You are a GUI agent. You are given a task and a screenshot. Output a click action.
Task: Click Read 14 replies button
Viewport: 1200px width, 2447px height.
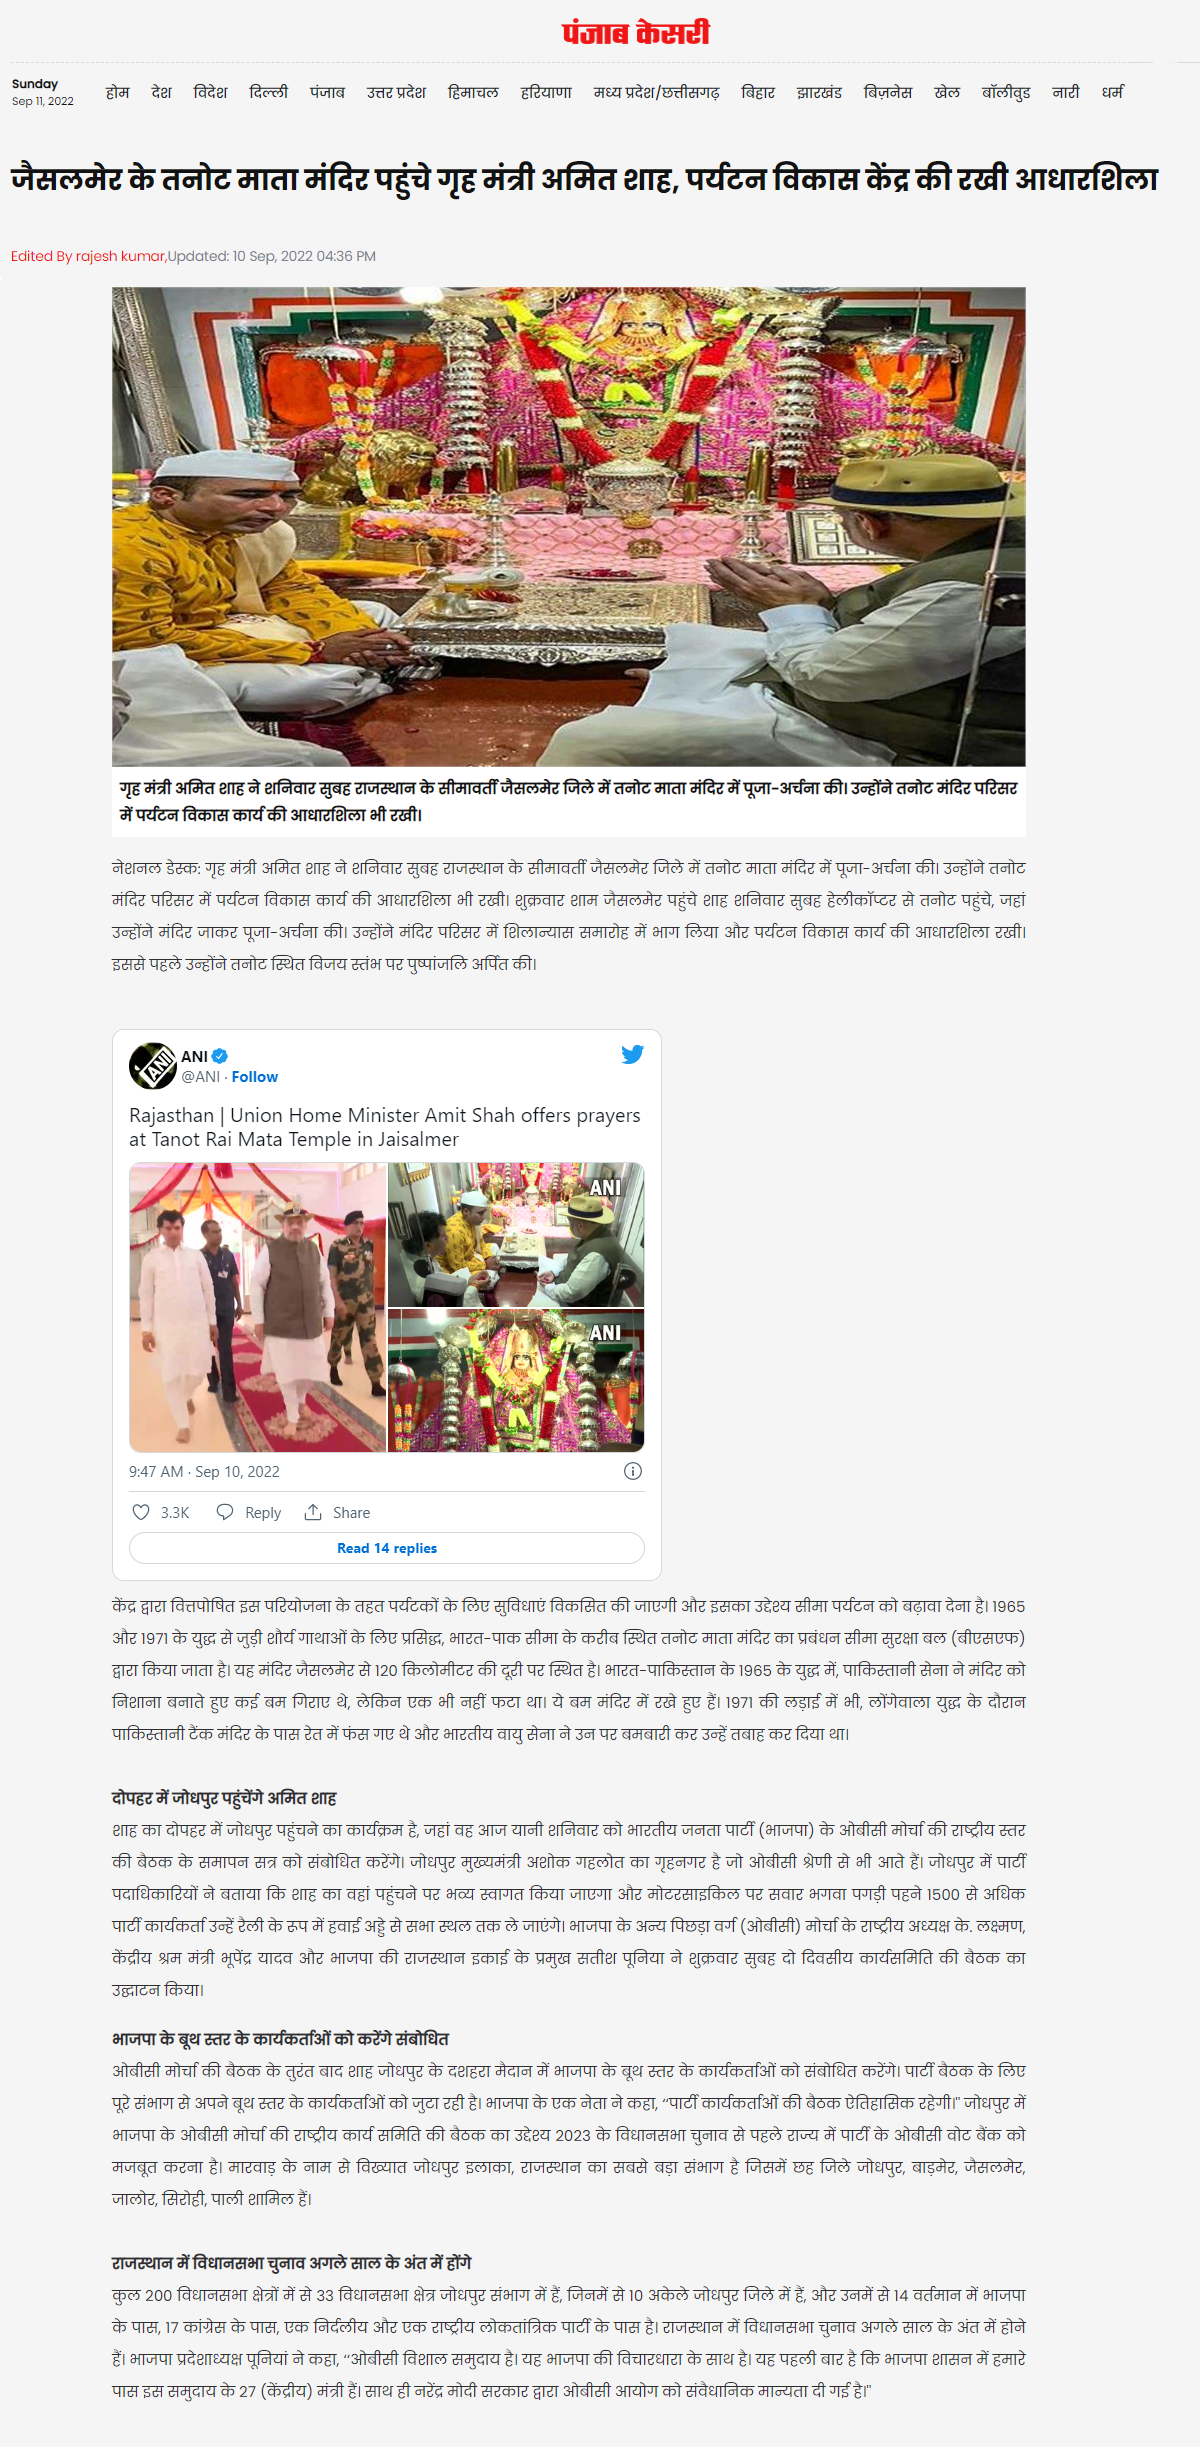pyautogui.click(x=387, y=1548)
